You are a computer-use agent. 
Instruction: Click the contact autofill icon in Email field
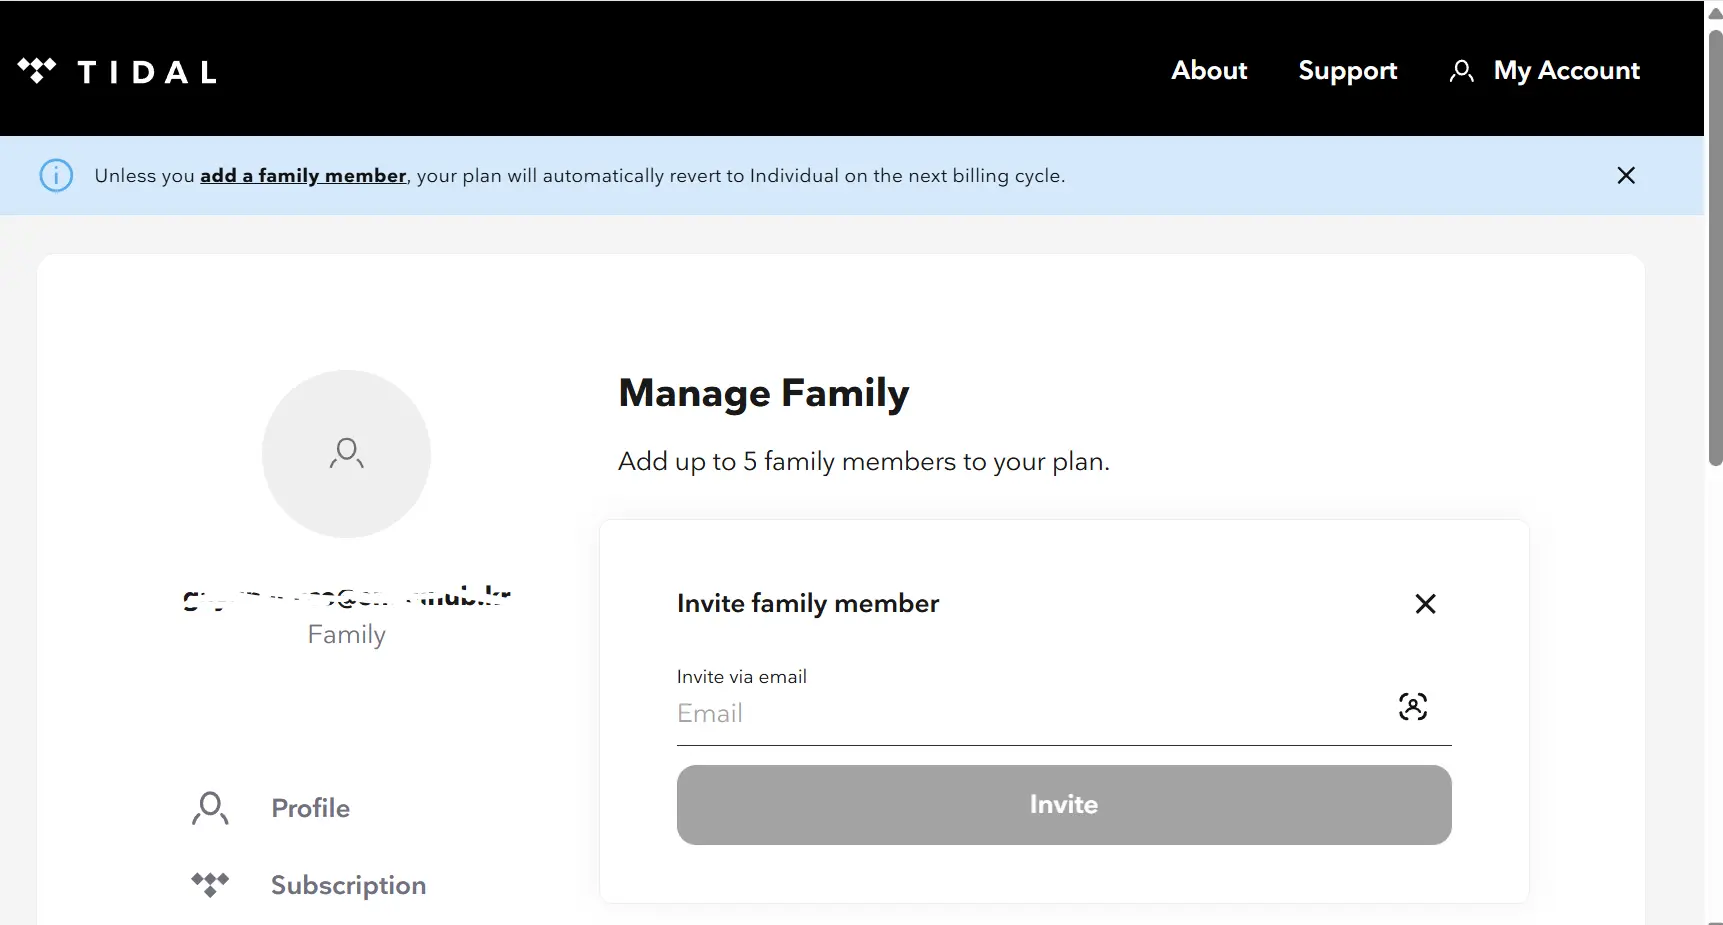pyautogui.click(x=1412, y=707)
